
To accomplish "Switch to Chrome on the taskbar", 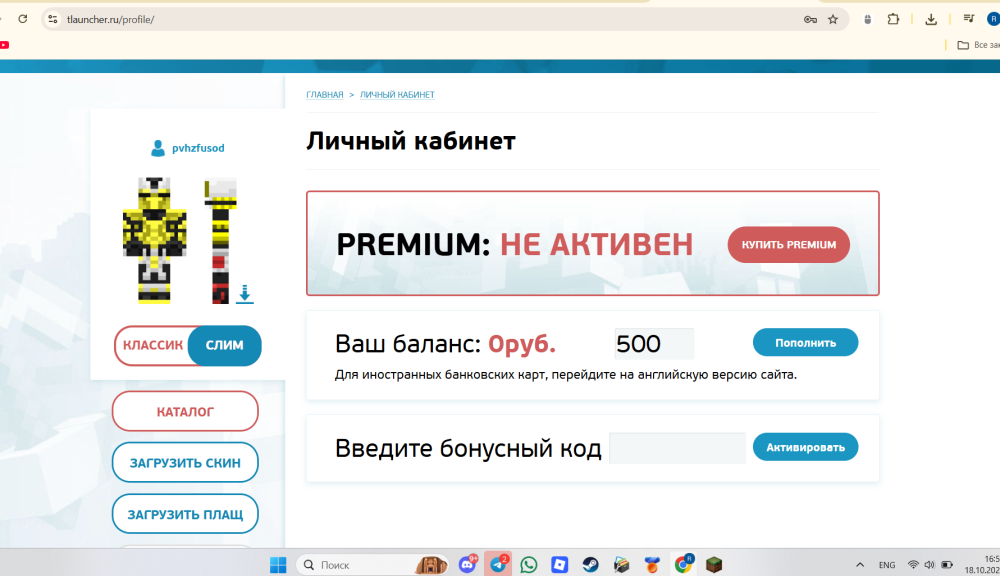I will click(684, 564).
